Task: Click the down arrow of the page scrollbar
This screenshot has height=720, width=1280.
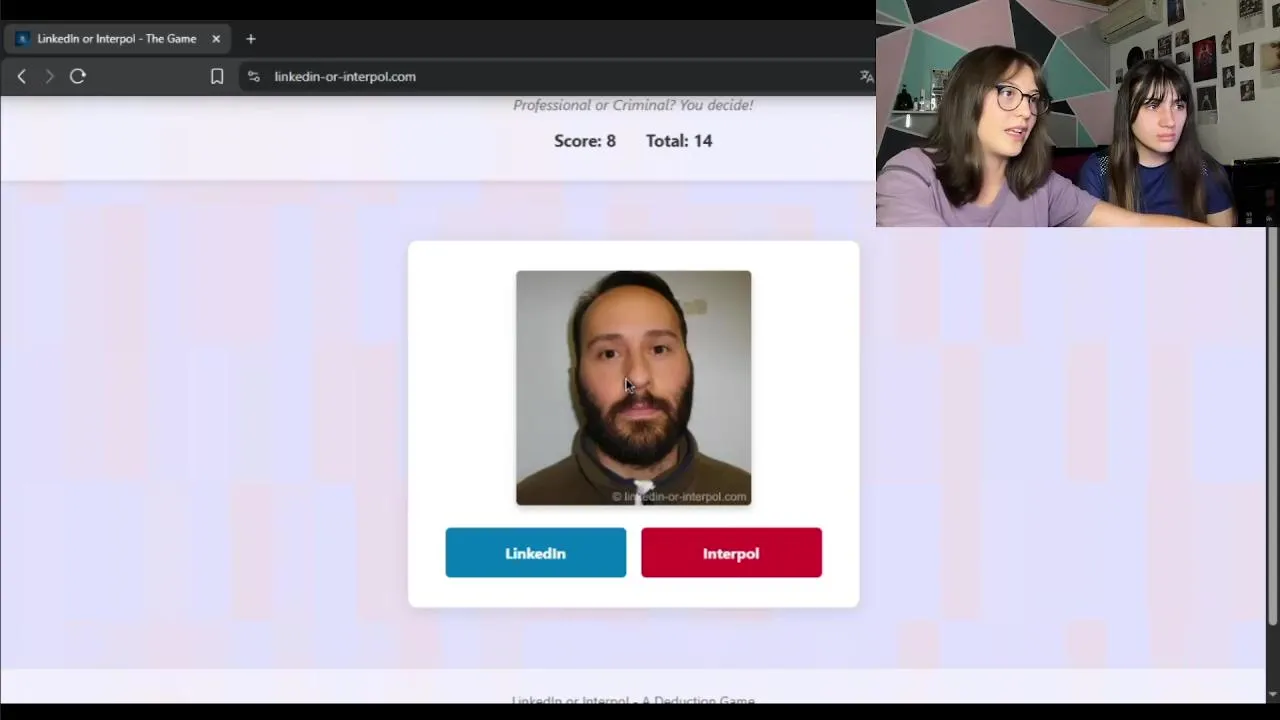Action: [x=1272, y=694]
